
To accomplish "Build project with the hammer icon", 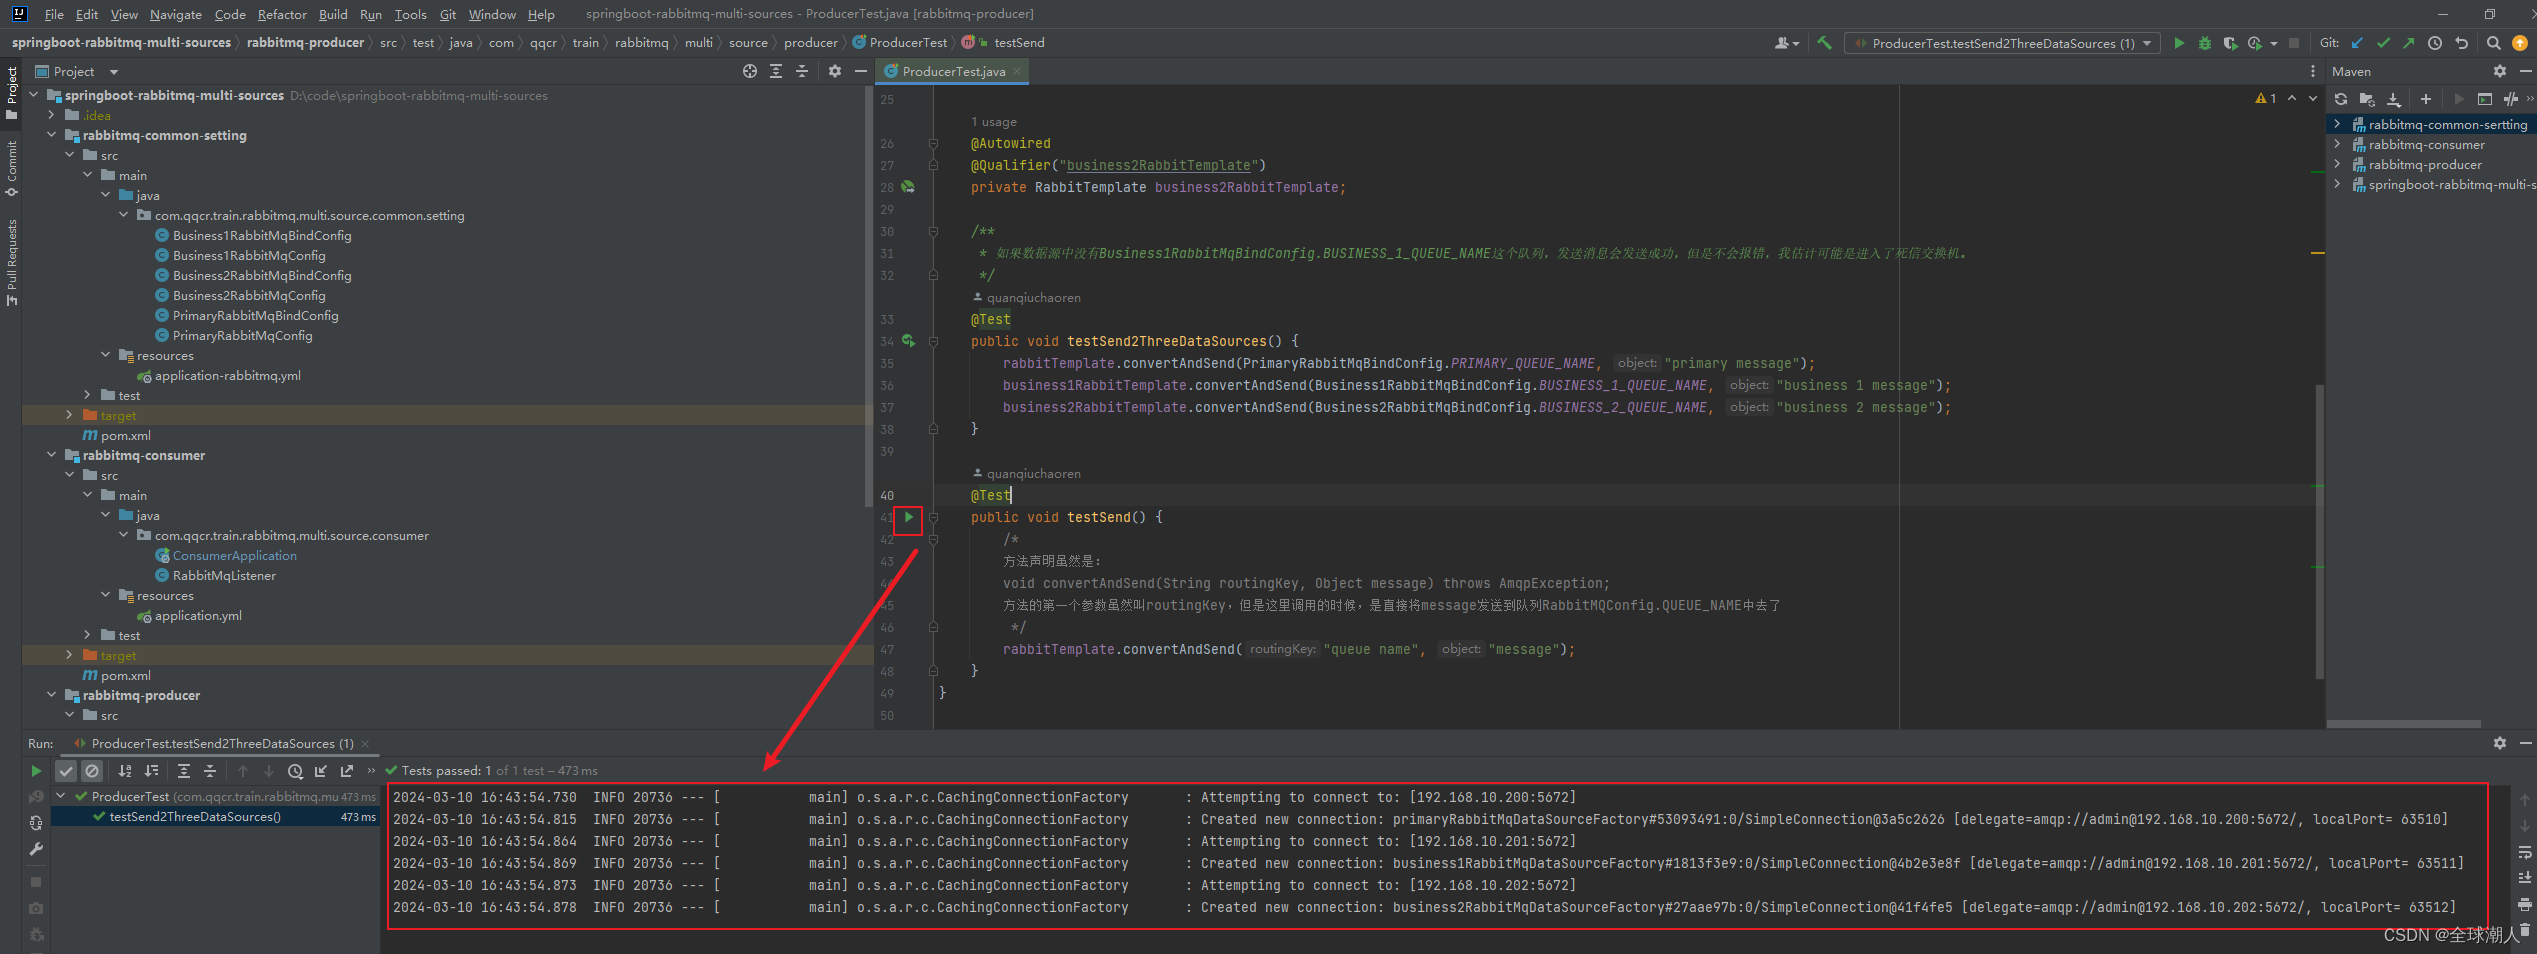I will pyautogui.click(x=1825, y=43).
